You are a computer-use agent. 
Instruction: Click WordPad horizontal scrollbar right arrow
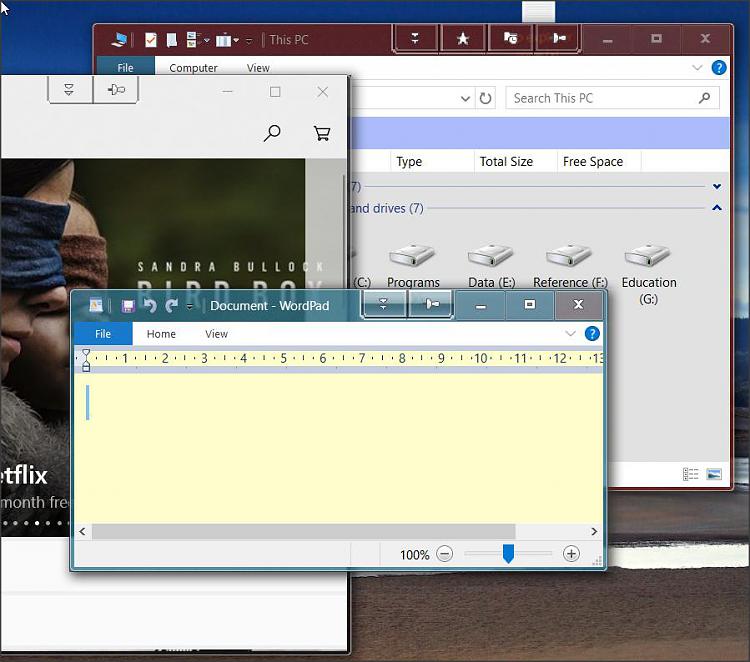click(x=594, y=531)
